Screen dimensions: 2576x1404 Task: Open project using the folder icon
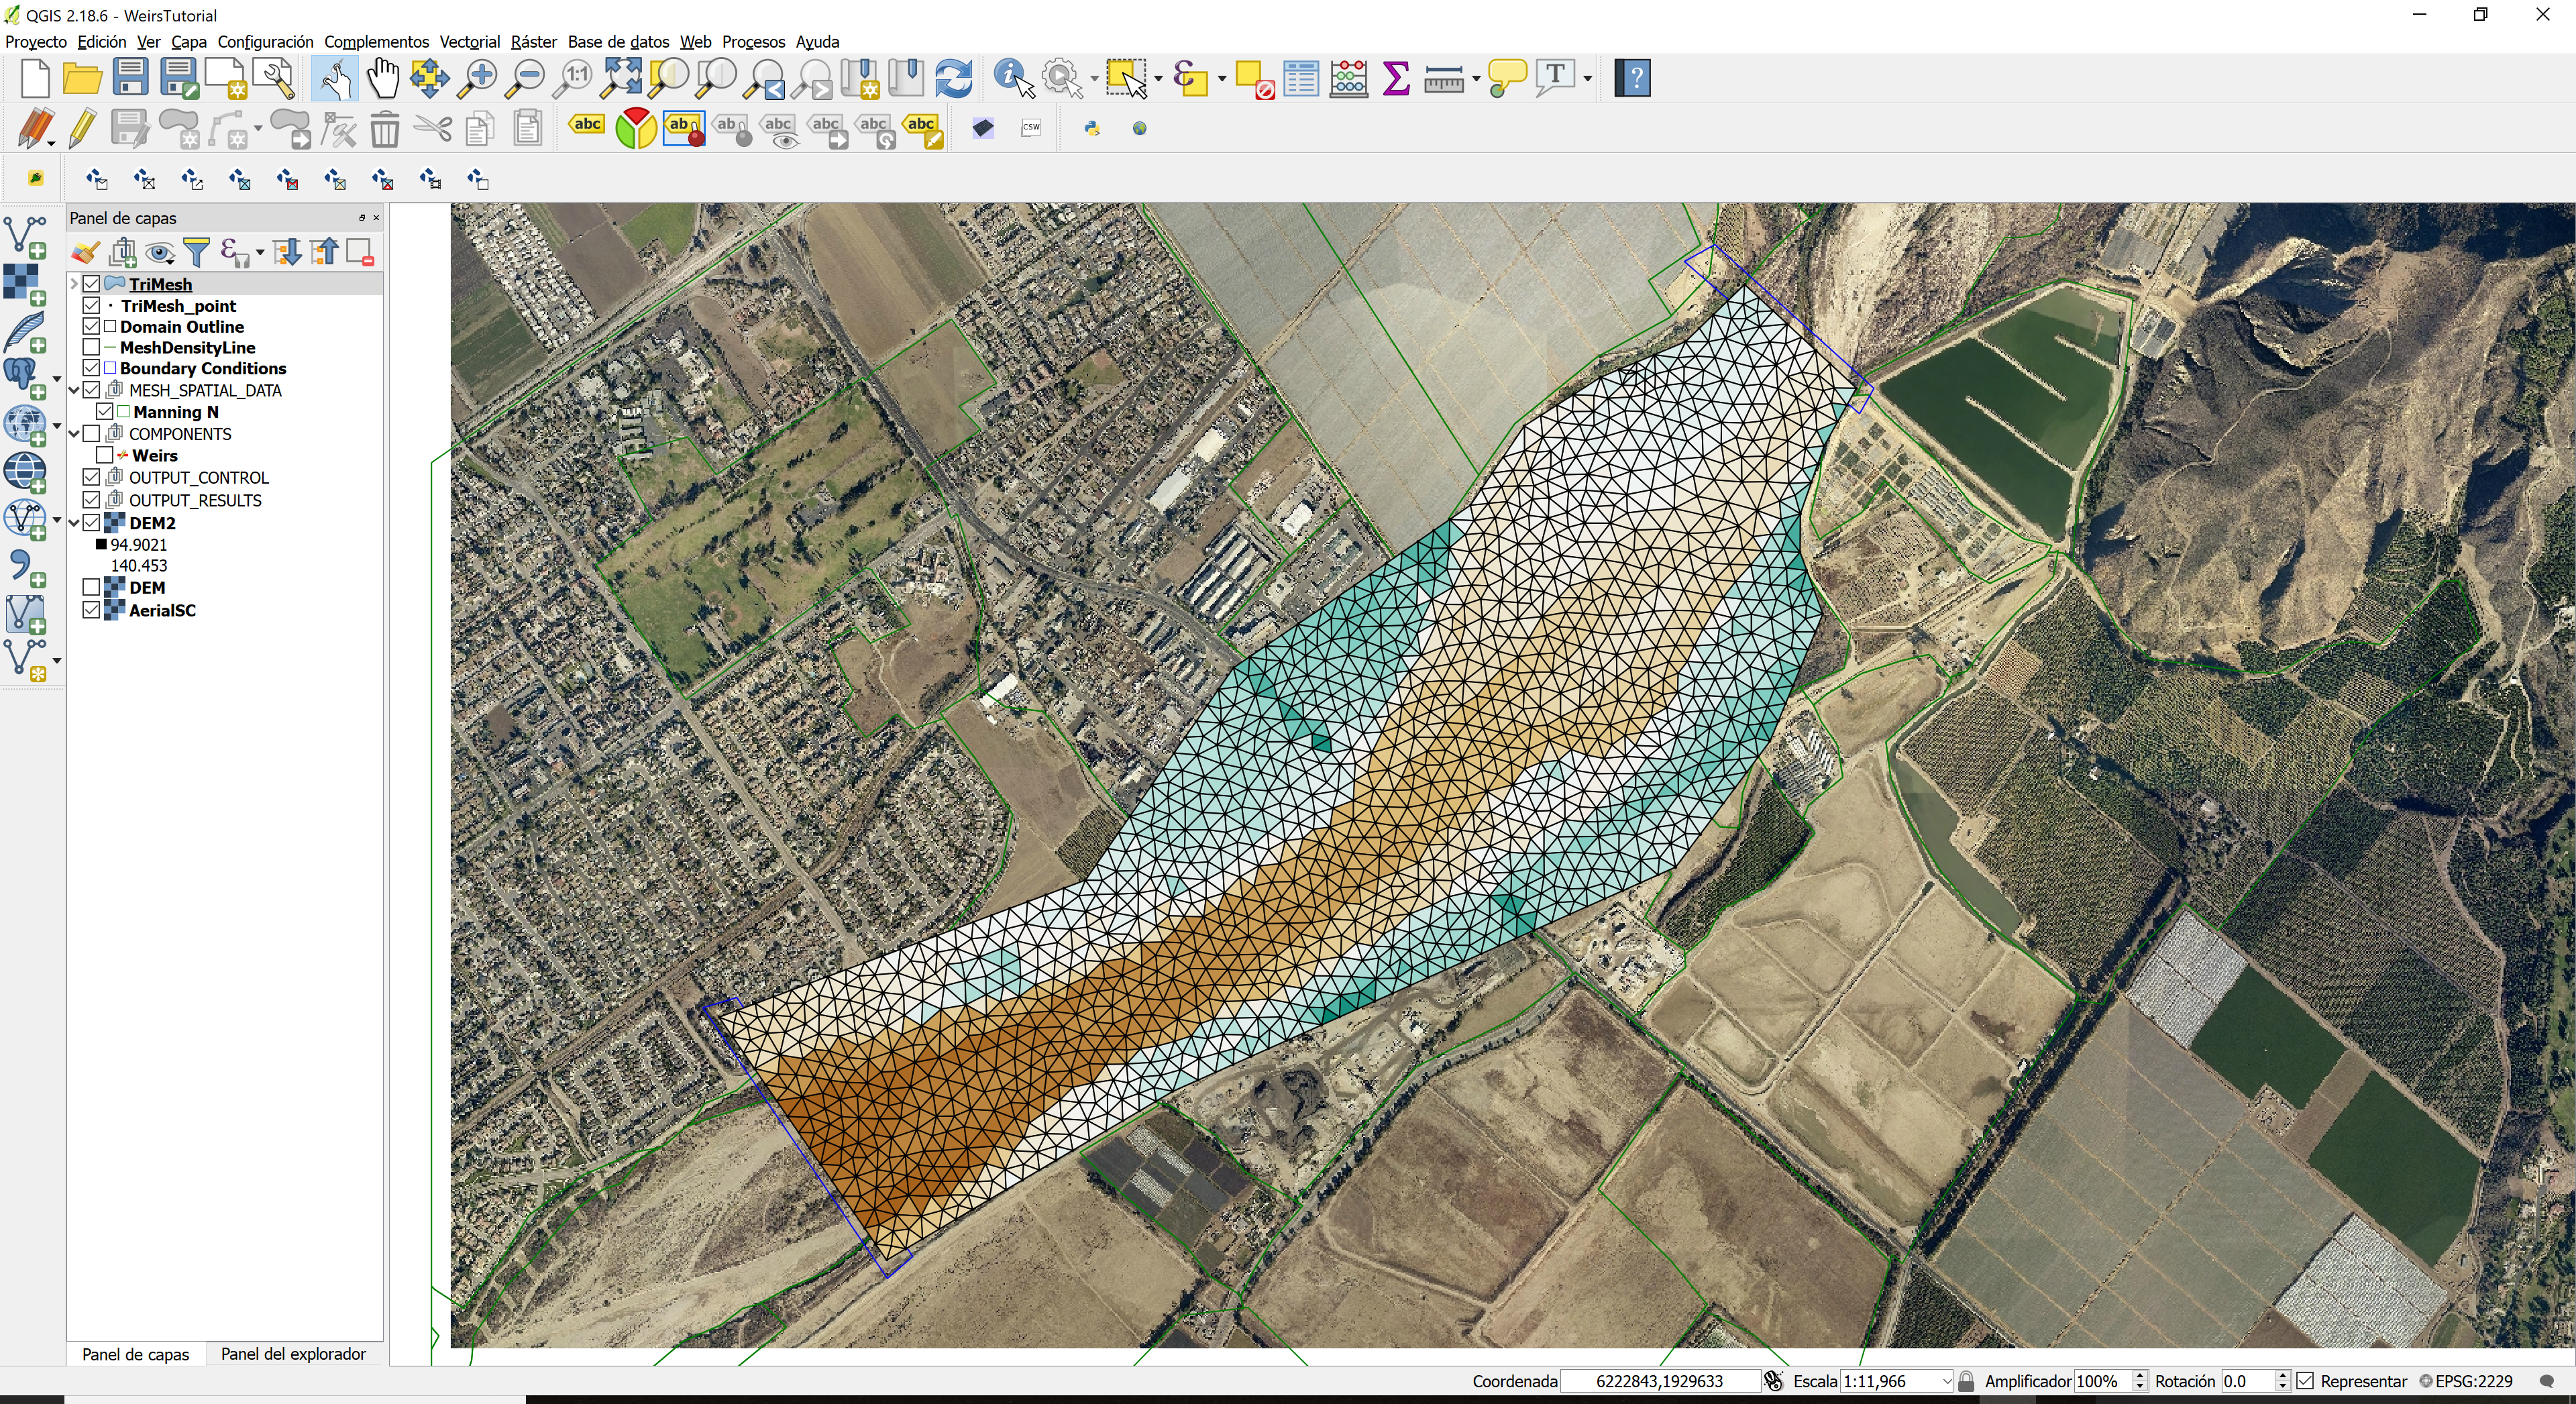[x=82, y=78]
